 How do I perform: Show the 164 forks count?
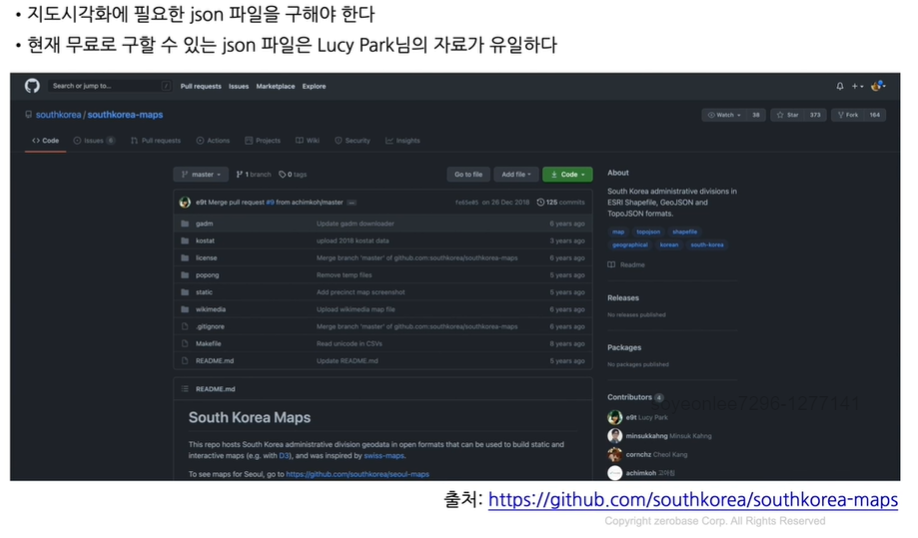click(874, 115)
